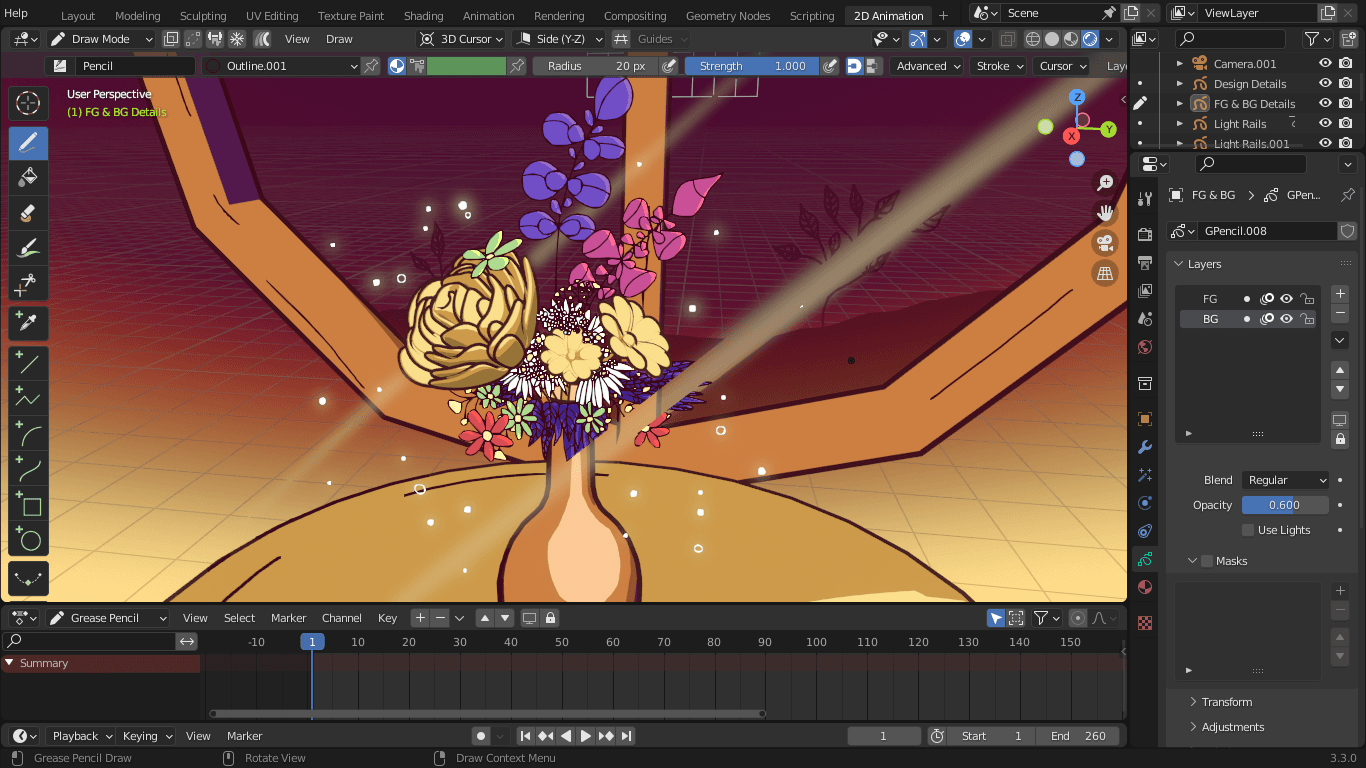Select the Line drawing tool
This screenshot has width=1366, height=768.
(x=28, y=364)
